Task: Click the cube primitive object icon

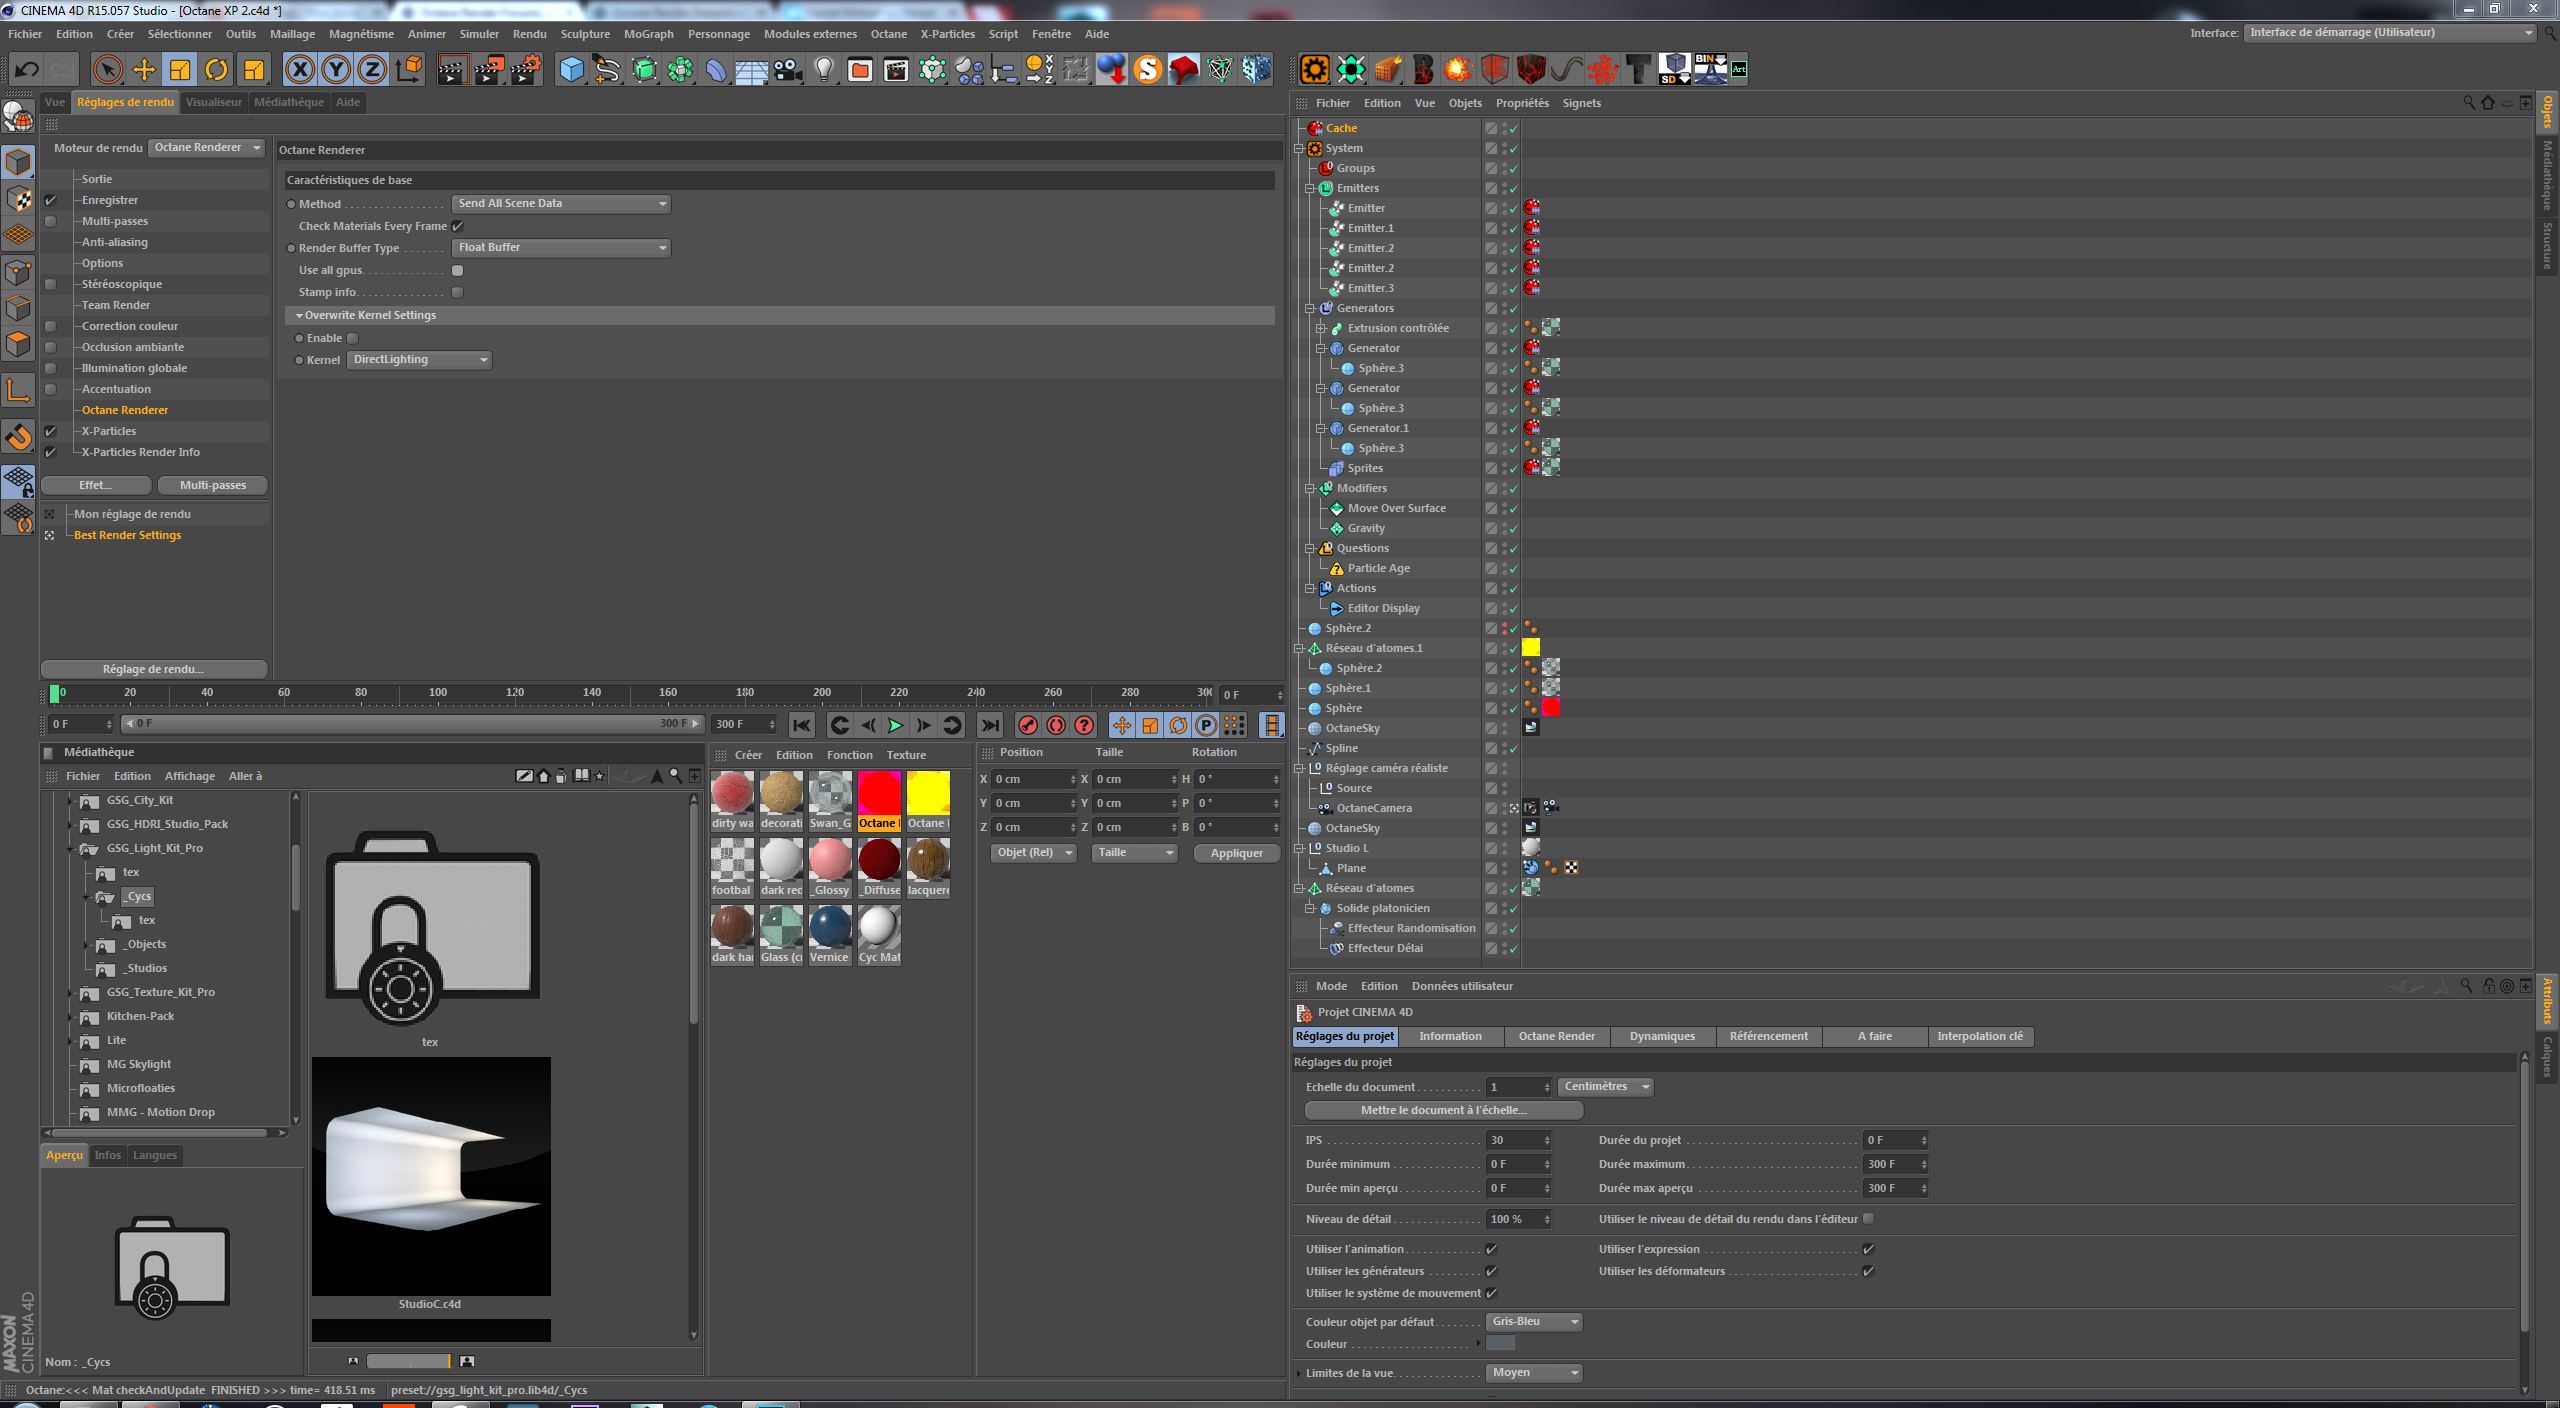Action: coord(571,69)
